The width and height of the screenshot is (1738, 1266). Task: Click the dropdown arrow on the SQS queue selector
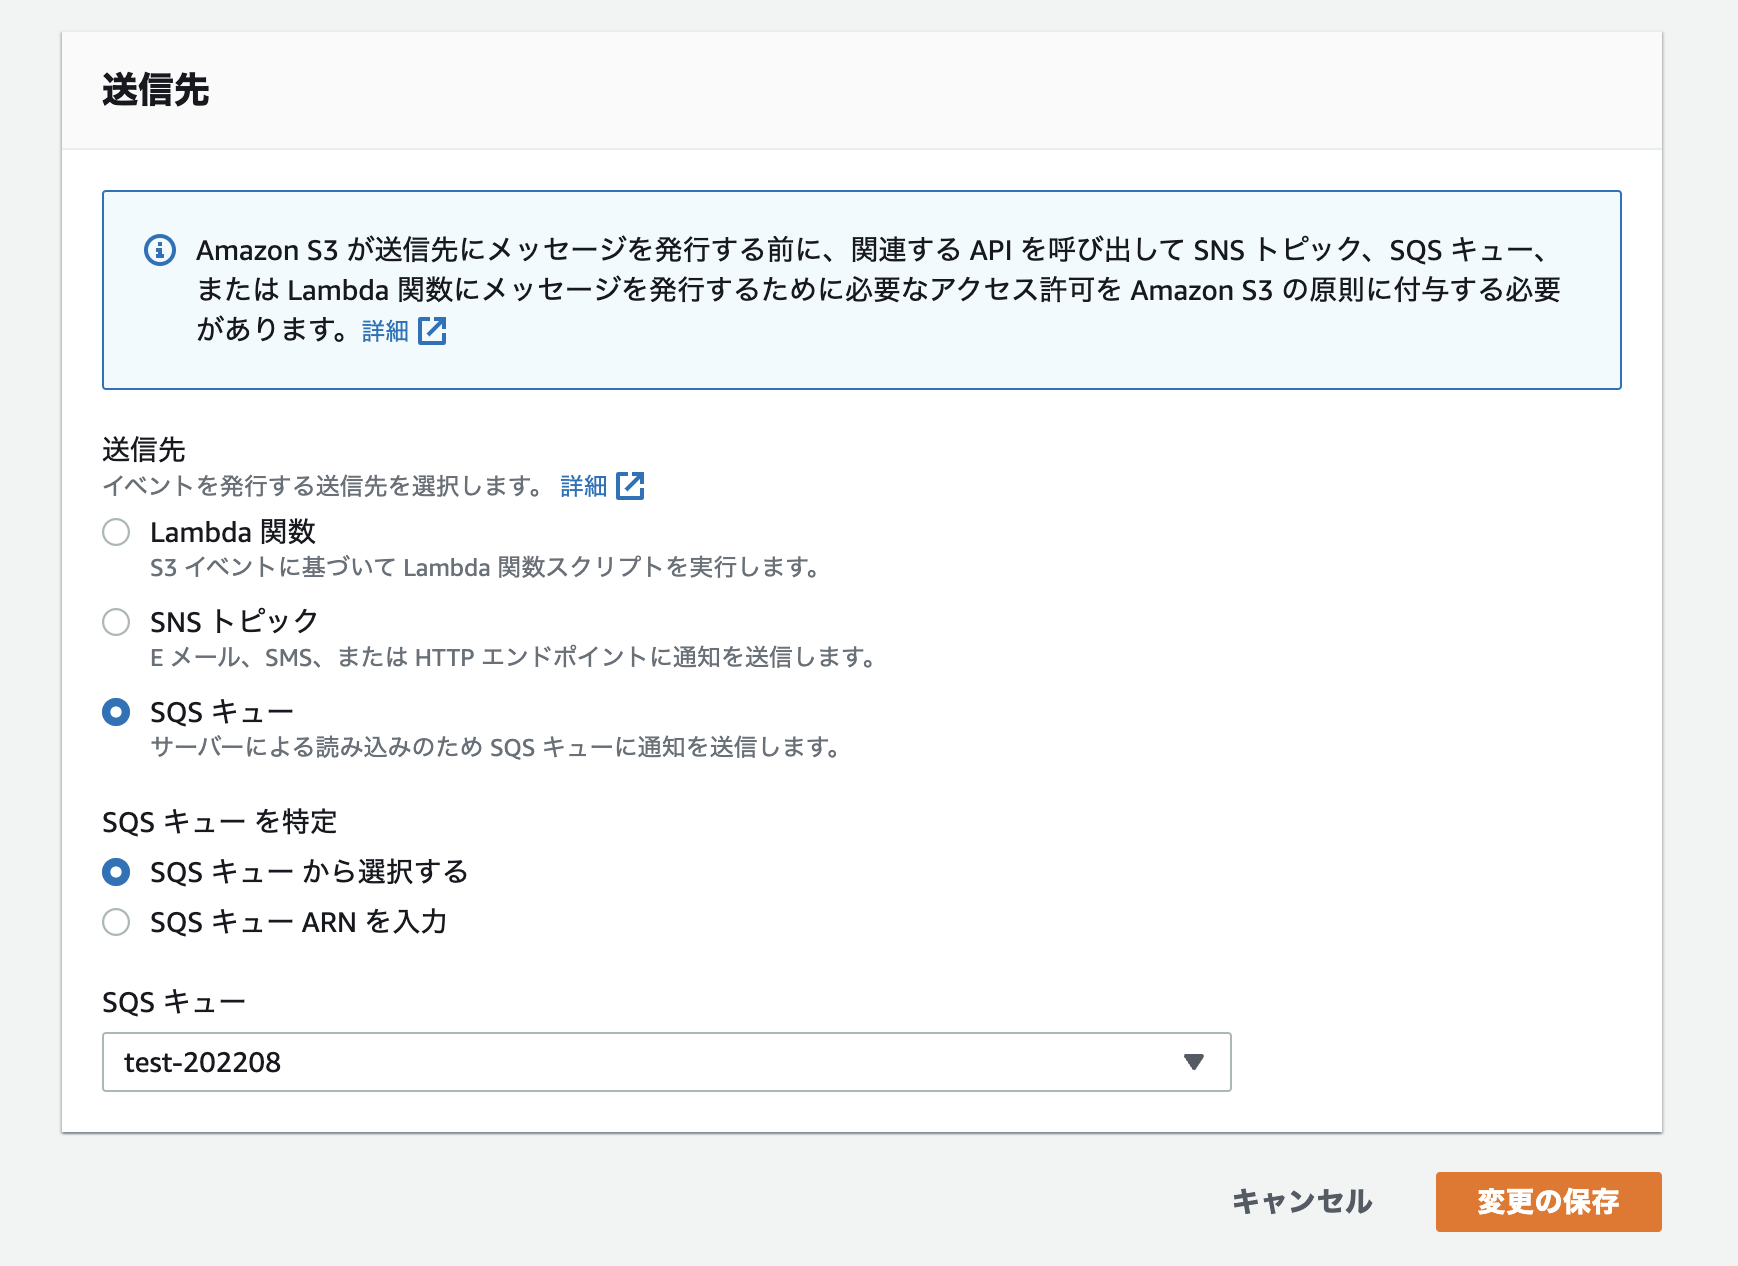(1194, 1063)
